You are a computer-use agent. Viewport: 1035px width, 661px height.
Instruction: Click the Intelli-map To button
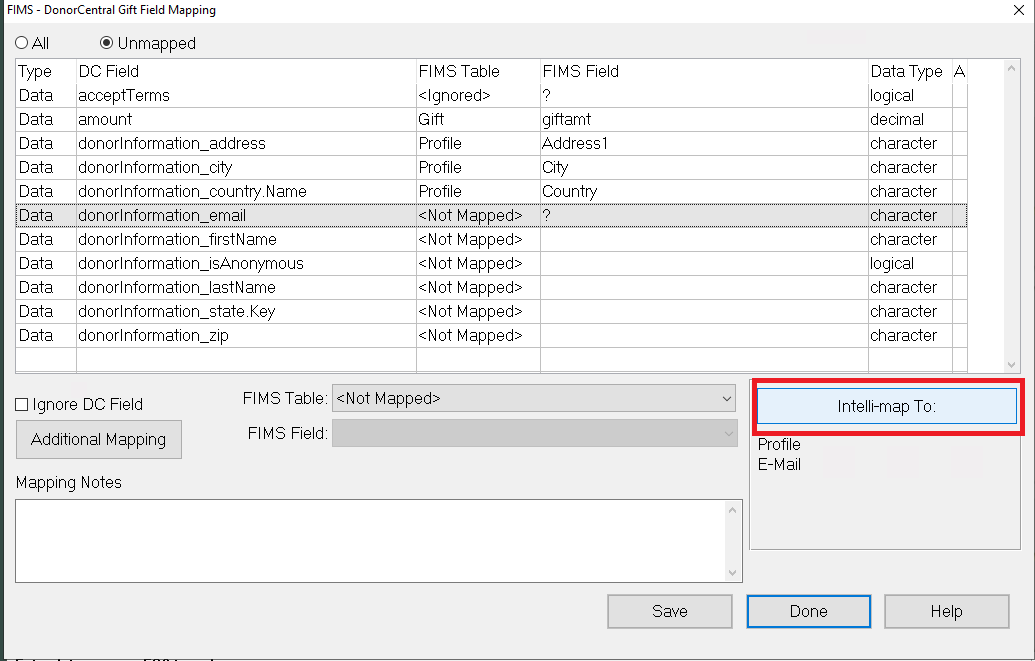click(x=886, y=406)
